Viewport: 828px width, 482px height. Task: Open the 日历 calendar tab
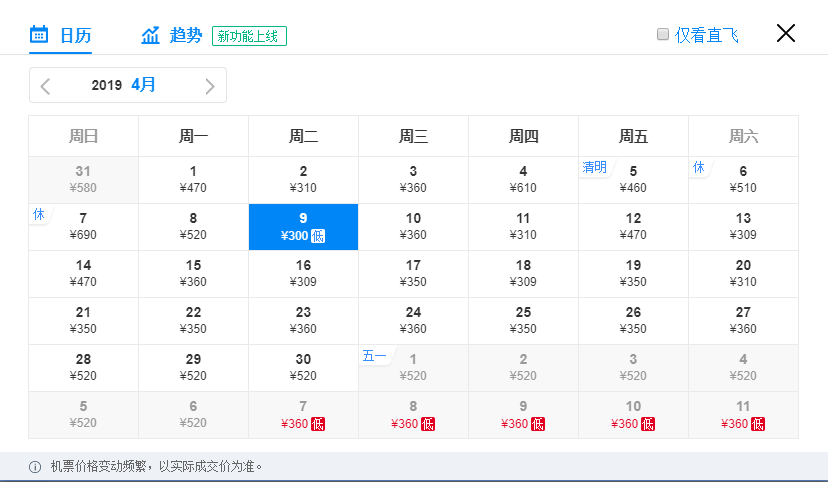60,35
